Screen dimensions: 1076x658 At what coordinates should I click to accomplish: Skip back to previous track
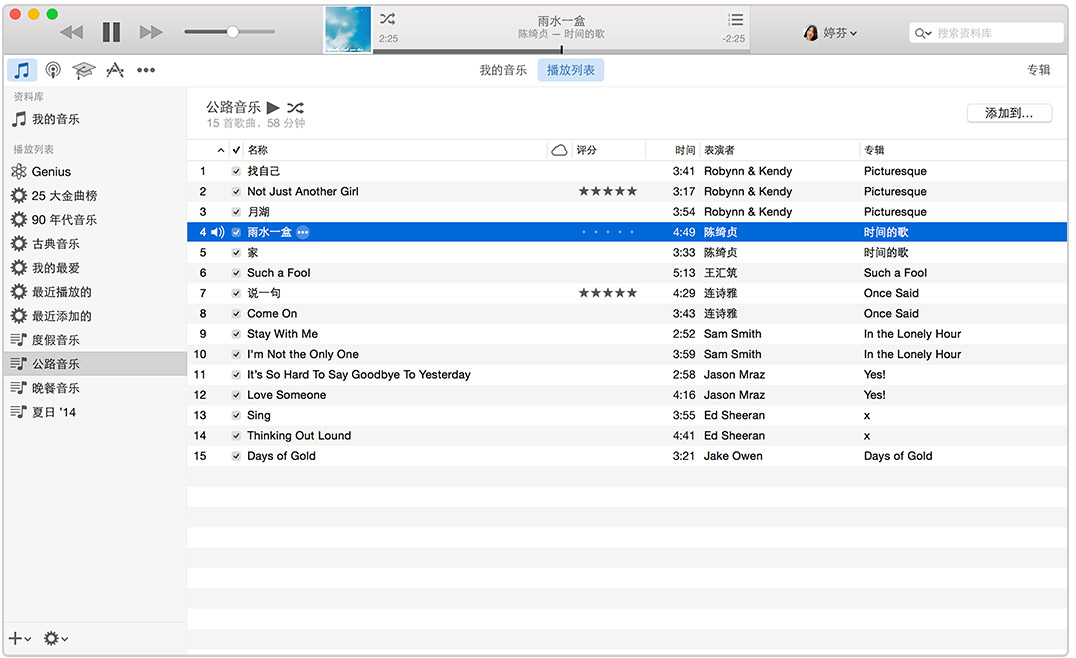coord(71,32)
